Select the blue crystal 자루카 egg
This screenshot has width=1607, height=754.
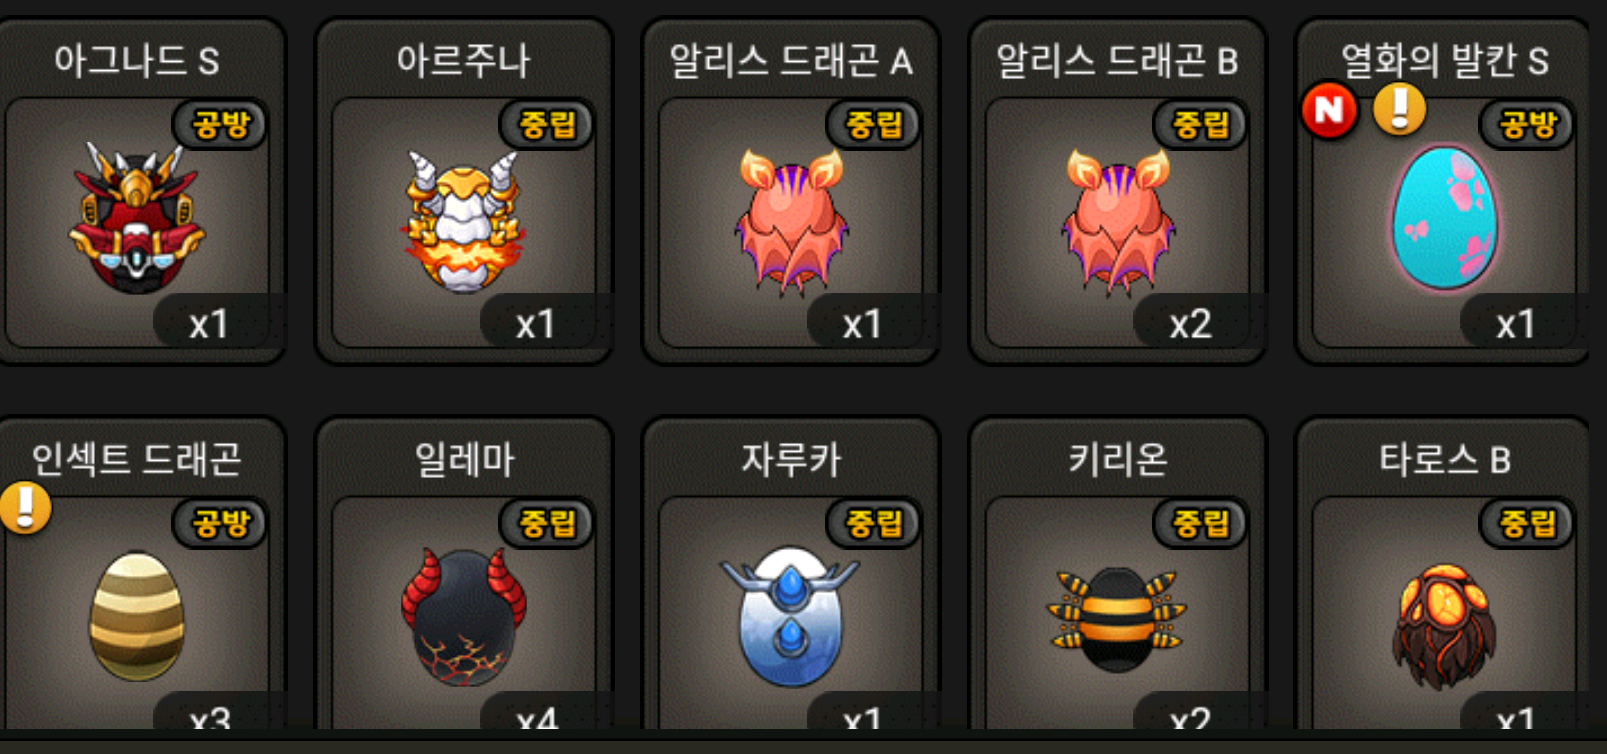tap(790, 616)
